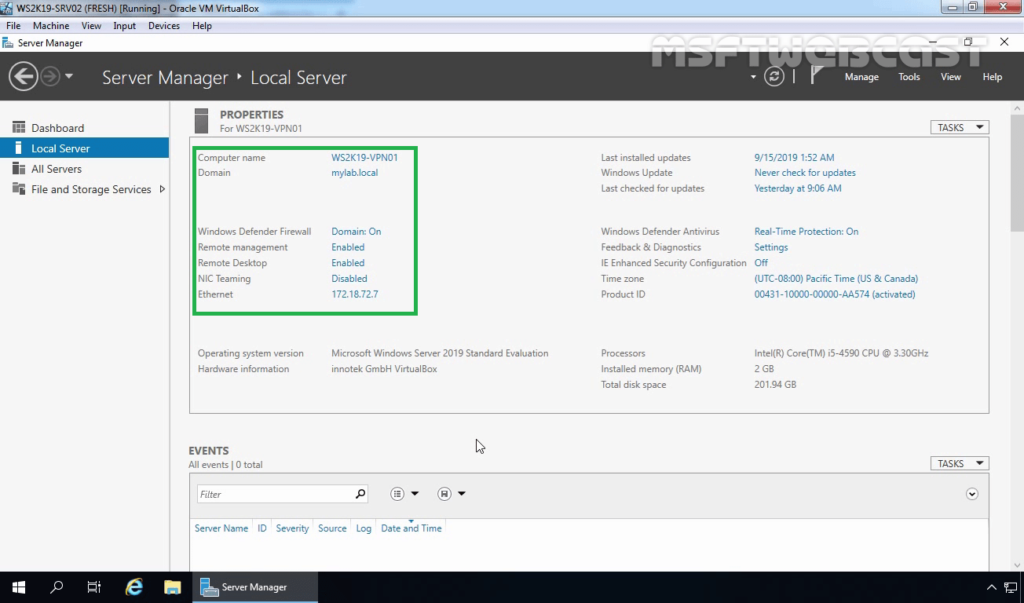1024x603 pixels.
Task: Click the Product ID activated link
Action: [835, 294]
